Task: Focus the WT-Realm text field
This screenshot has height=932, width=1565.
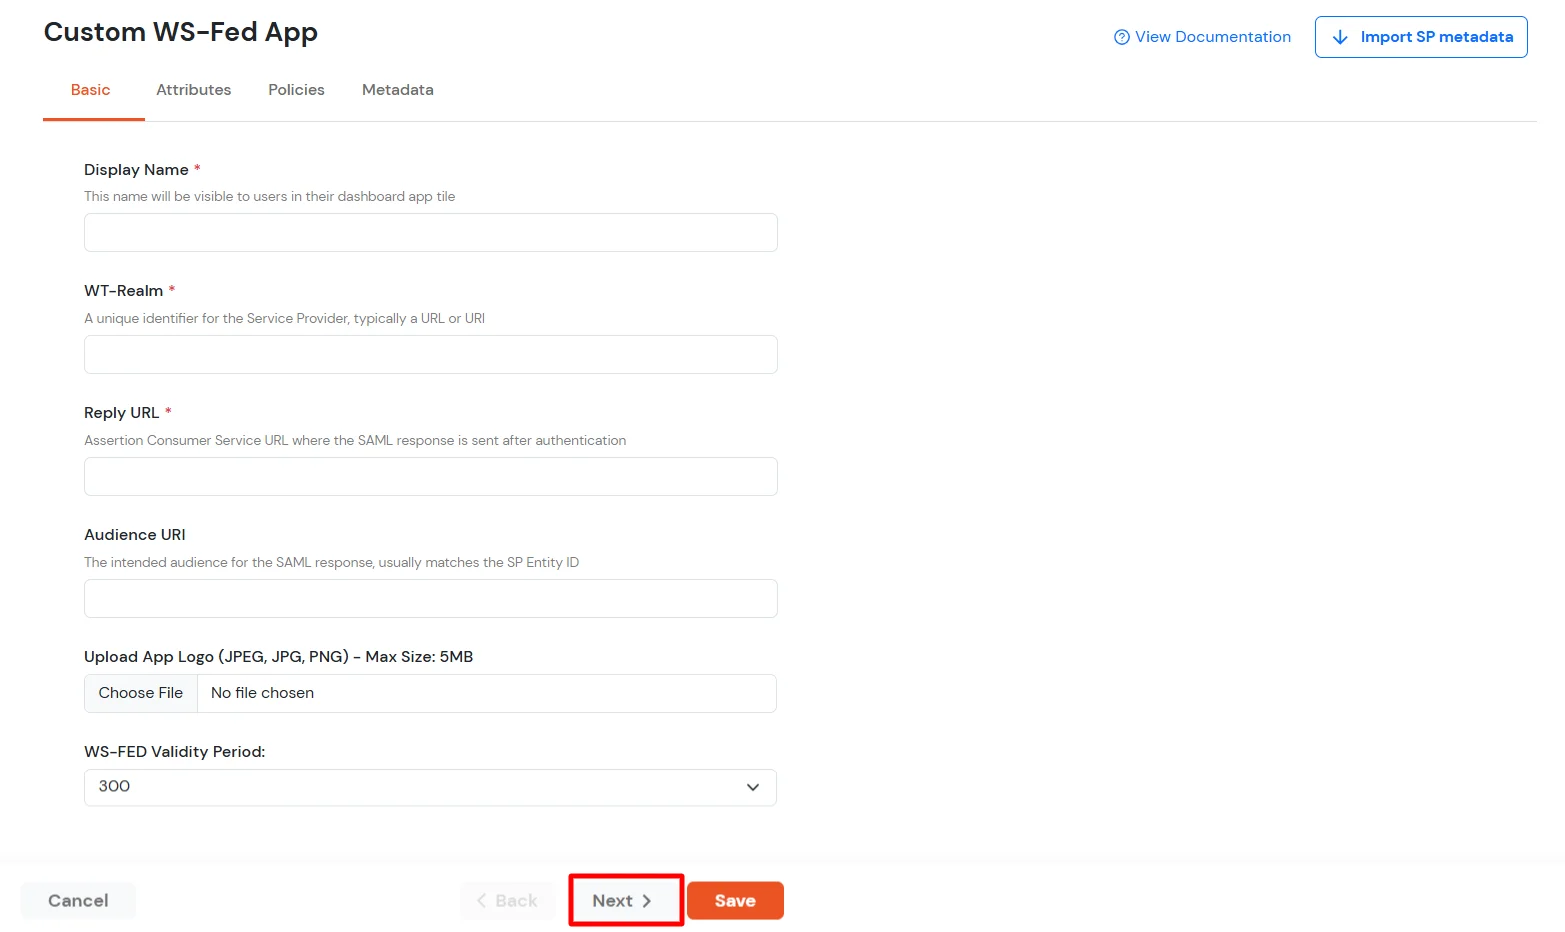Action: point(430,354)
